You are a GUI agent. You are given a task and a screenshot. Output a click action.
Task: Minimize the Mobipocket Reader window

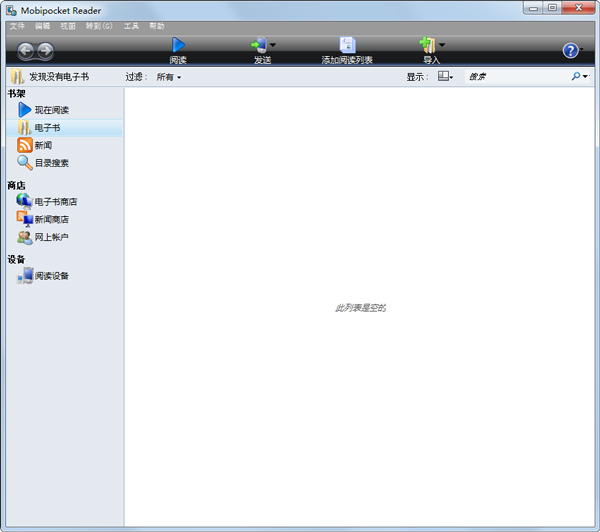tap(533, 8)
